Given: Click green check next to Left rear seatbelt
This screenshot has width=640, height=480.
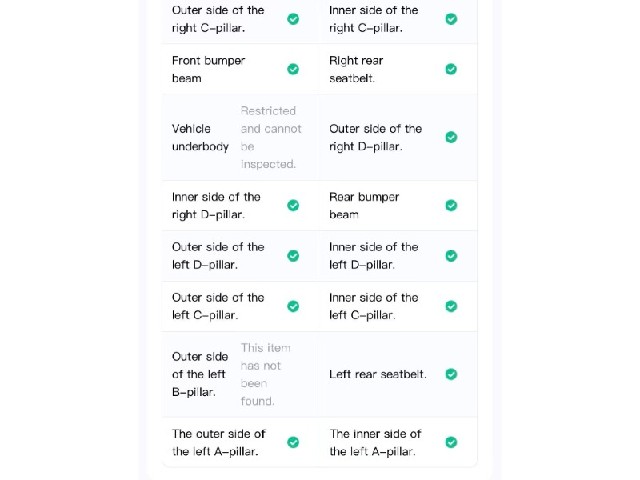Looking at the screenshot, I should point(451,374).
